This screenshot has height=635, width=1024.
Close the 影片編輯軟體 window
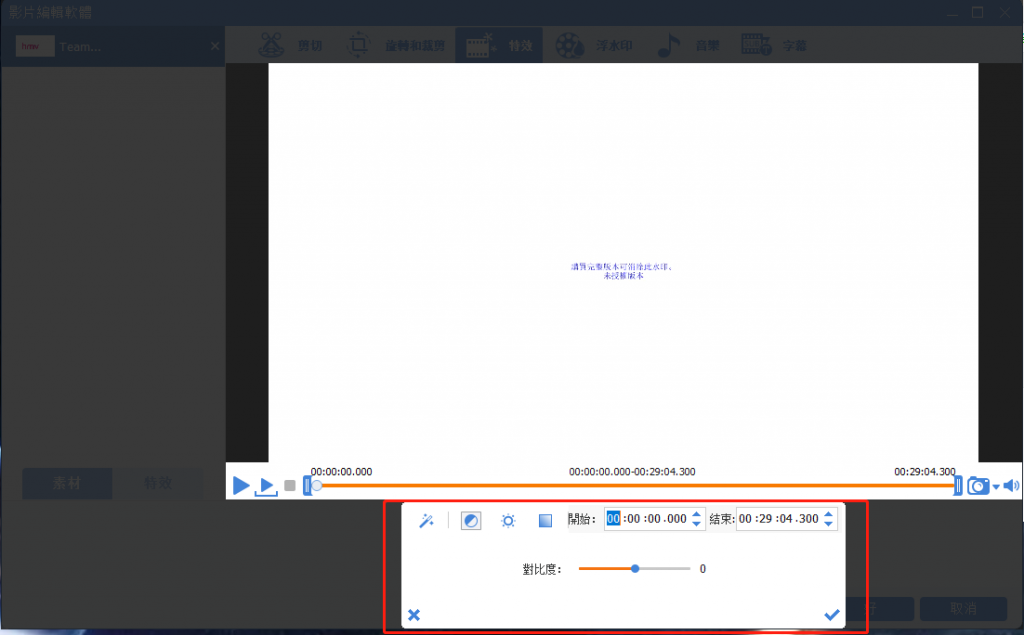tap(1006, 12)
